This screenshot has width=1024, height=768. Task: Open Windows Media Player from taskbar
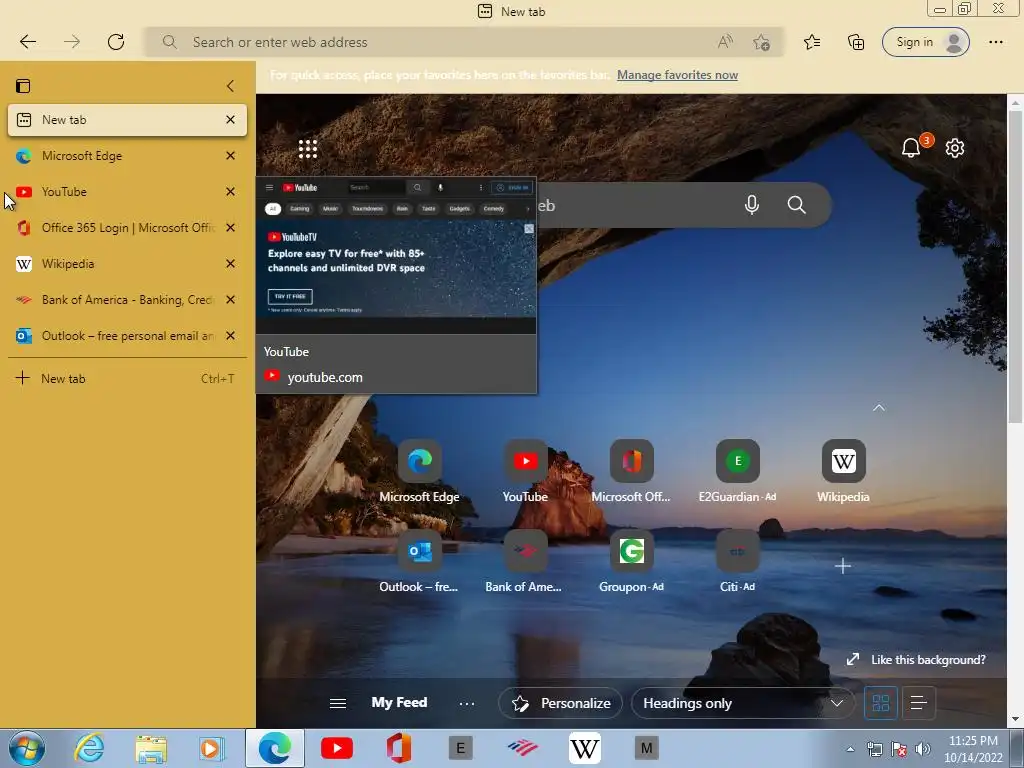click(x=211, y=748)
